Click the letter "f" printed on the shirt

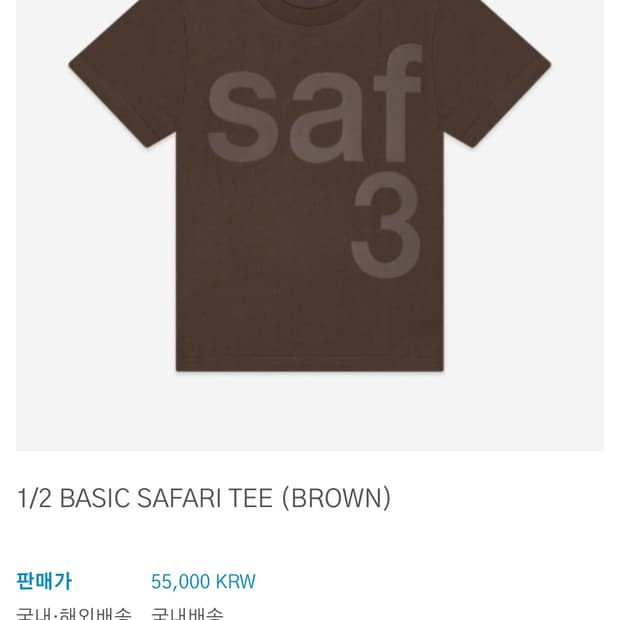(x=398, y=103)
